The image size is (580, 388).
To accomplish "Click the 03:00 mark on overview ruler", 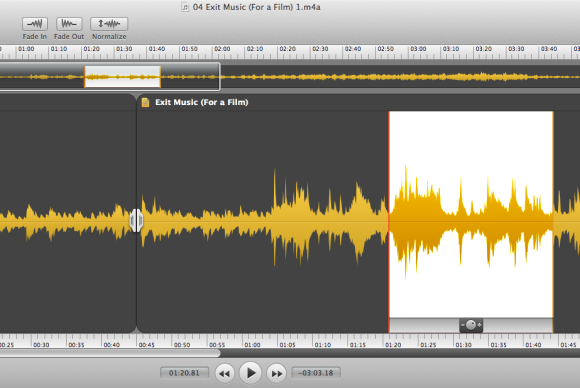I will 418,49.
